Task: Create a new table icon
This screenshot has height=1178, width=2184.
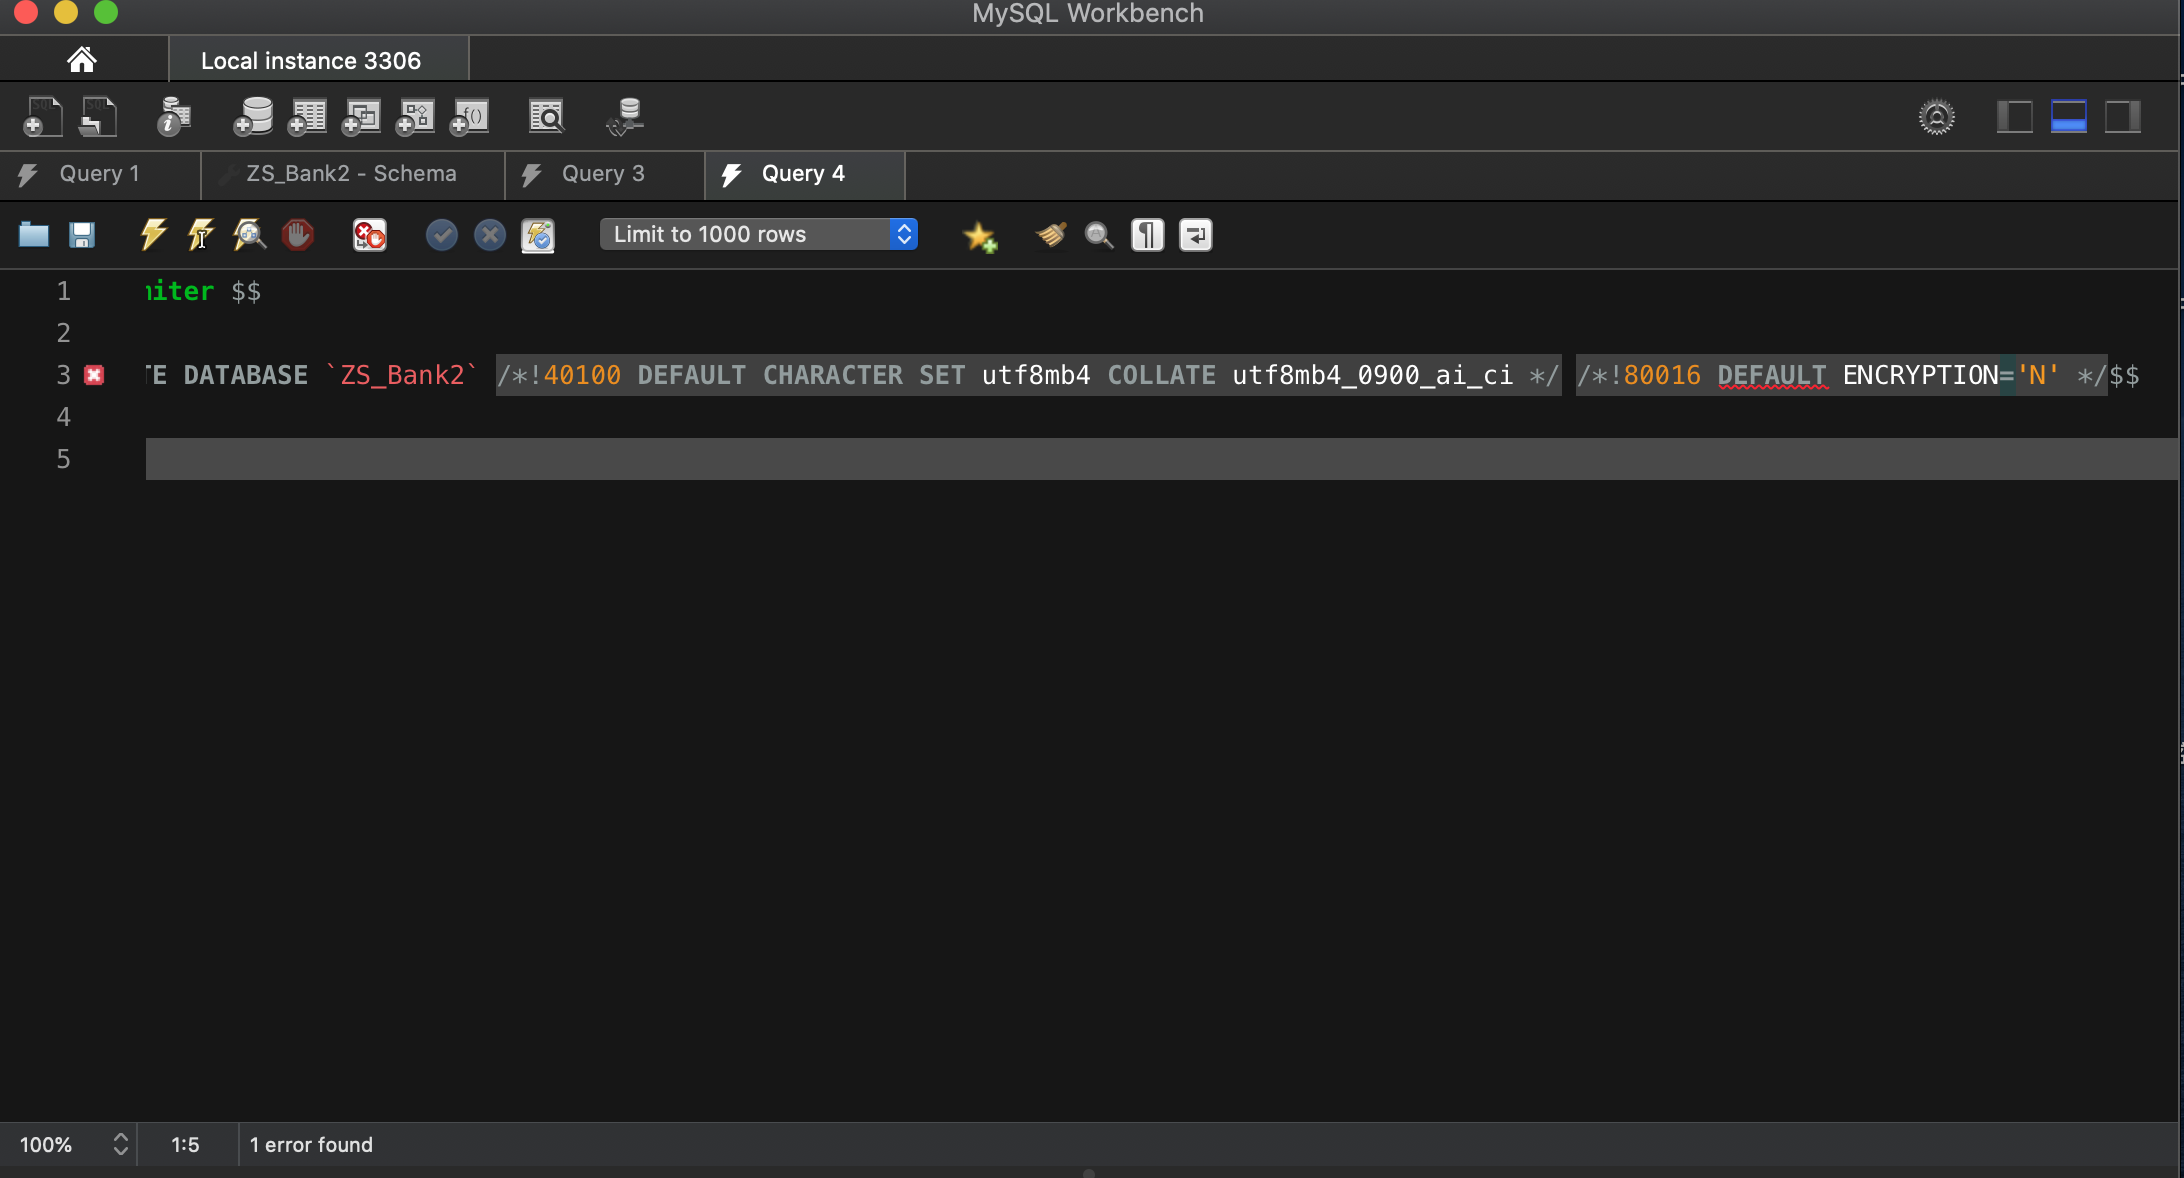Action: click(307, 117)
